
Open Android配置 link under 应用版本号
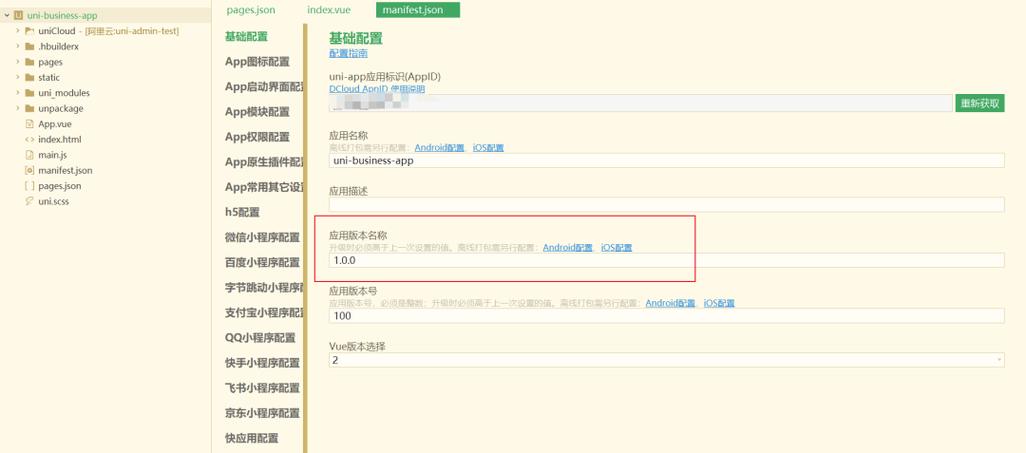671,303
